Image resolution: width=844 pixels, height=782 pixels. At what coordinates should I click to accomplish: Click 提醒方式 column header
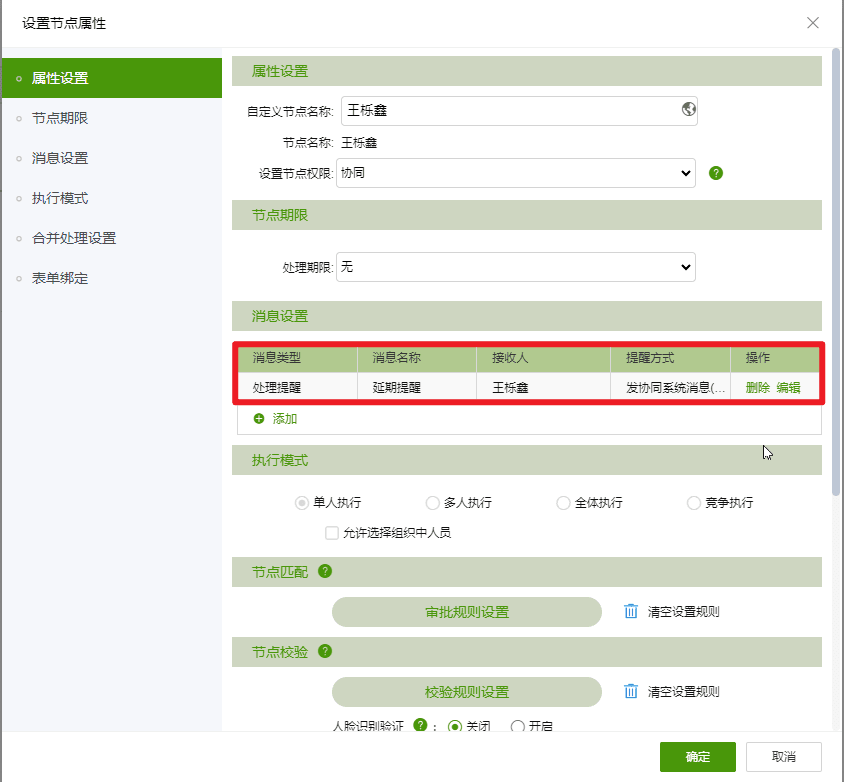point(671,358)
